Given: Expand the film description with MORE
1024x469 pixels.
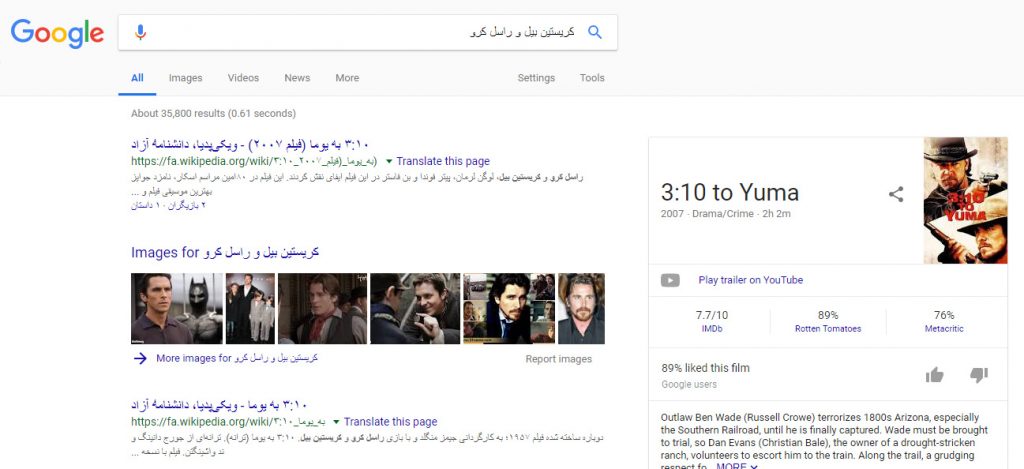Looking at the screenshot, I should click(737, 466).
